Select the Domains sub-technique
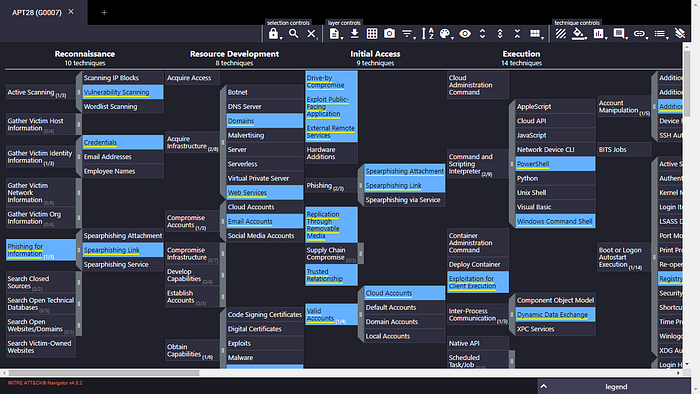This screenshot has width=700, height=394. [265, 121]
